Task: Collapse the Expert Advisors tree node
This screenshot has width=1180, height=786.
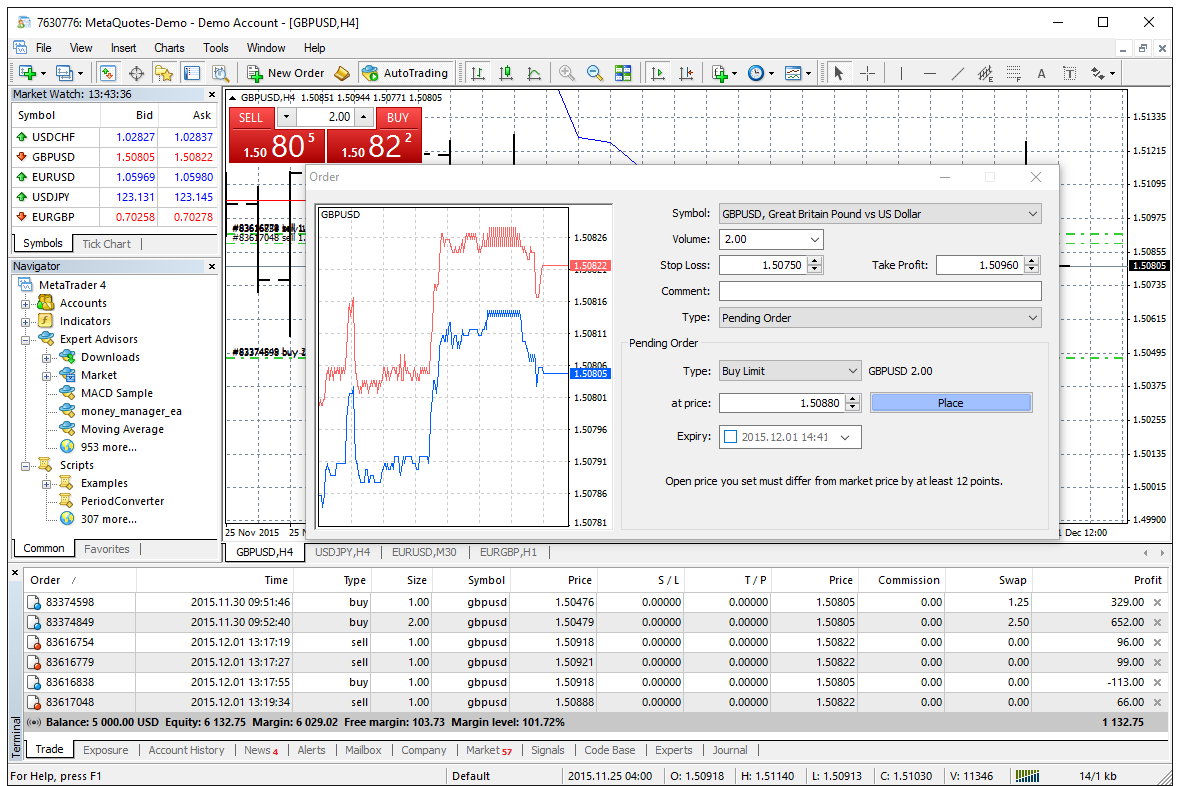Action: (26, 340)
